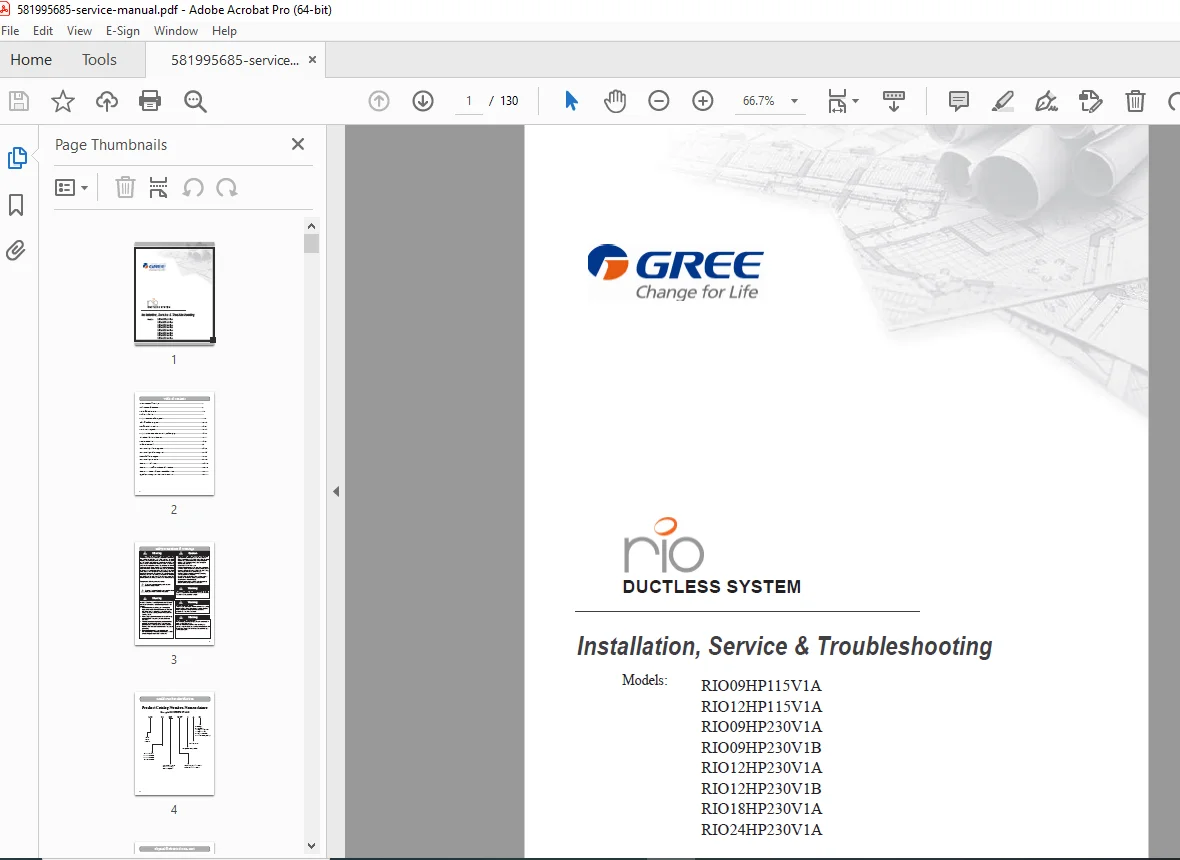This screenshot has height=860, width=1180.
Task: Select the Highlight text pen tool
Action: 1002,101
